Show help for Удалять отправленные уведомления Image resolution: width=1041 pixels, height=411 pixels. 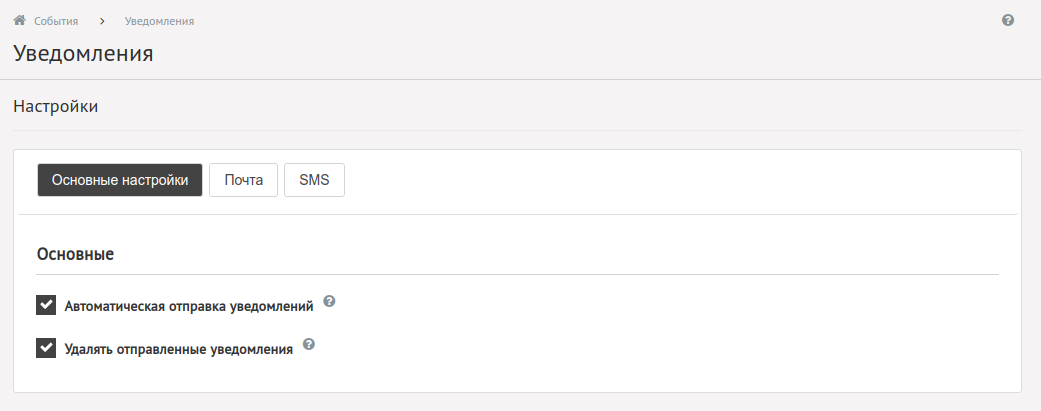(x=309, y=344)
